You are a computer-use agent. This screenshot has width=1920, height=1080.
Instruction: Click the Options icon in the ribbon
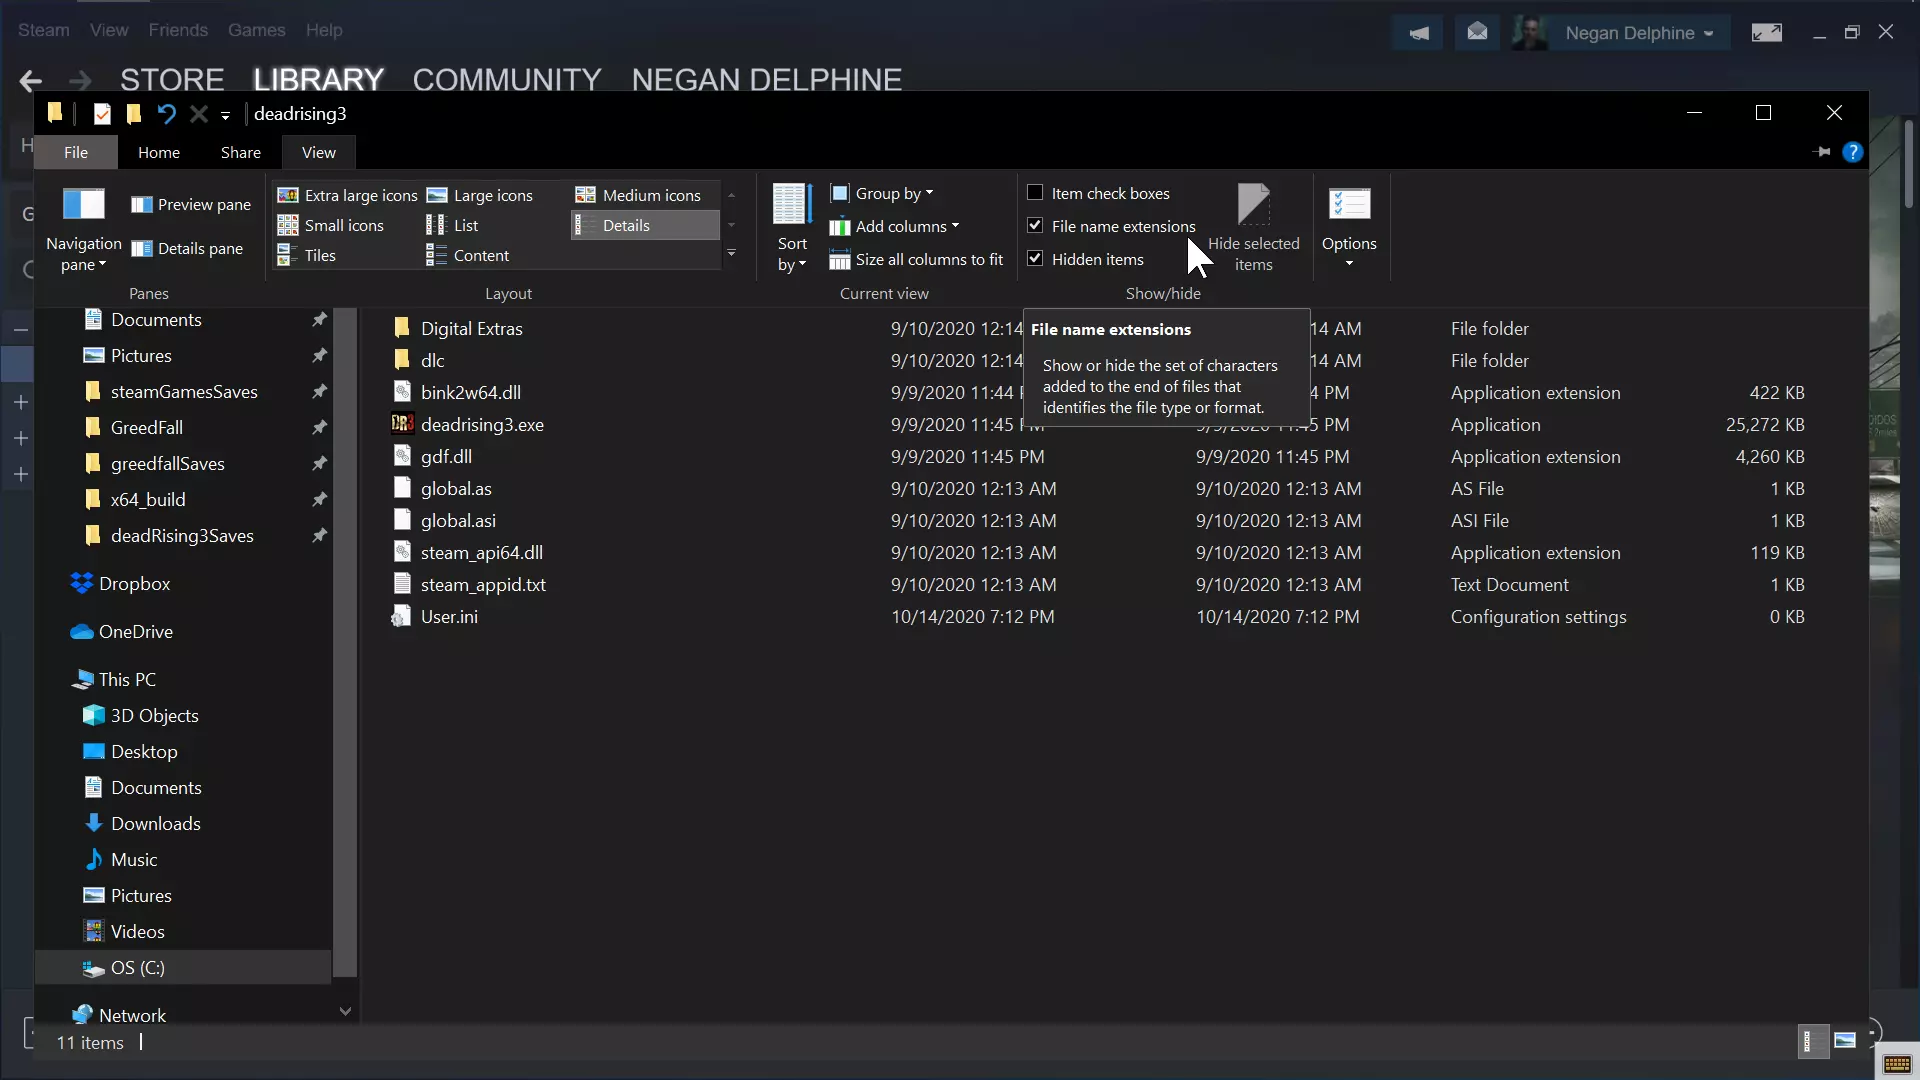(1349, 205)
